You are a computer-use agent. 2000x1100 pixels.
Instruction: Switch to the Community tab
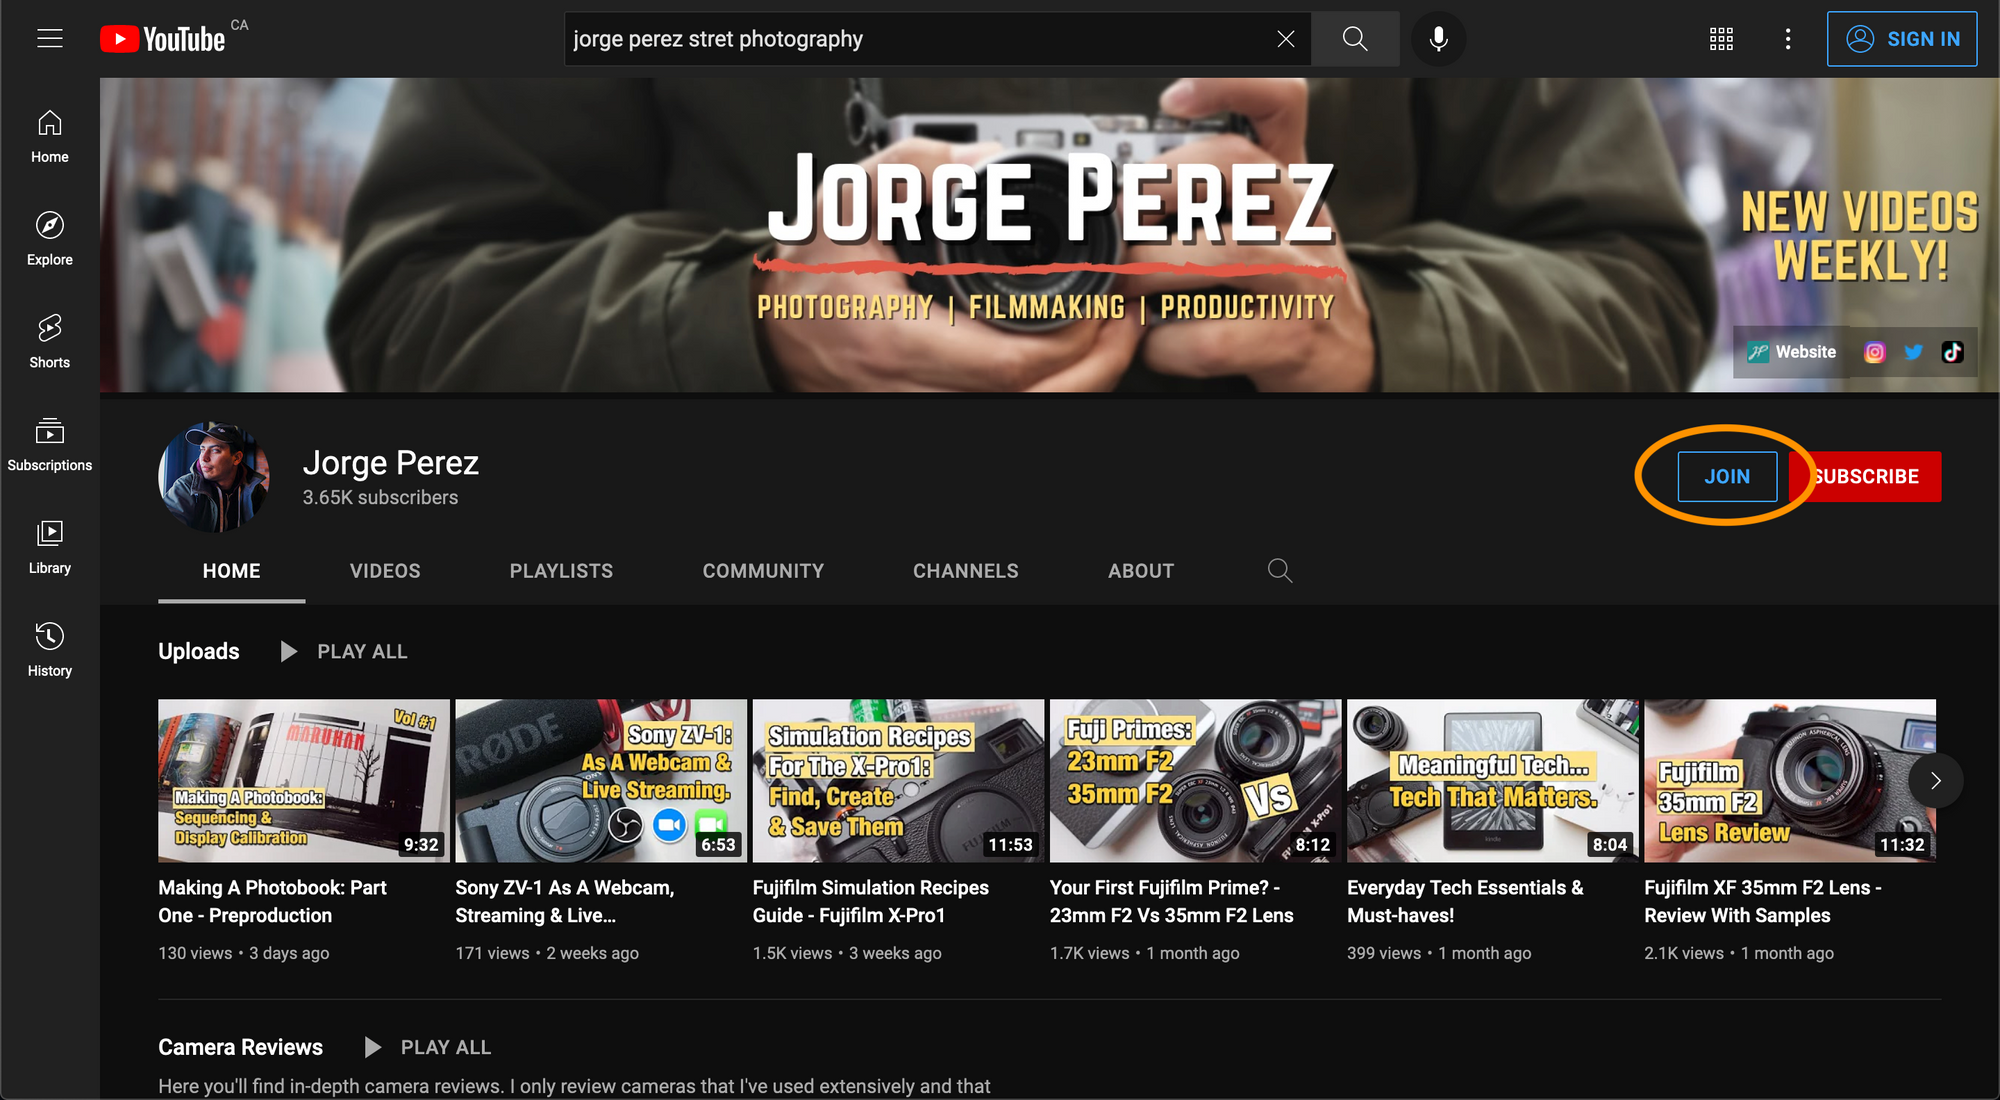pyautogui.click(x=763, y=571)
